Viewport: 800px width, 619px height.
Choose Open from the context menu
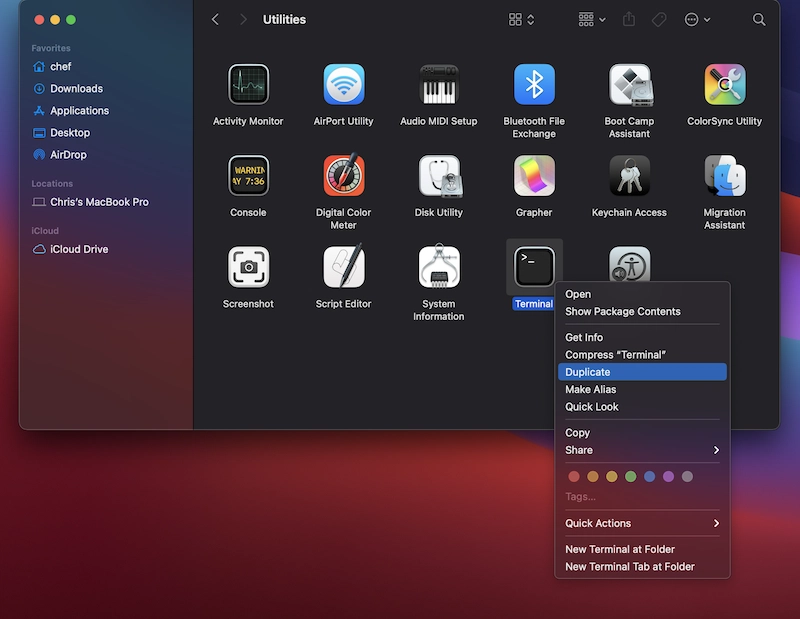tap(642, 294)
